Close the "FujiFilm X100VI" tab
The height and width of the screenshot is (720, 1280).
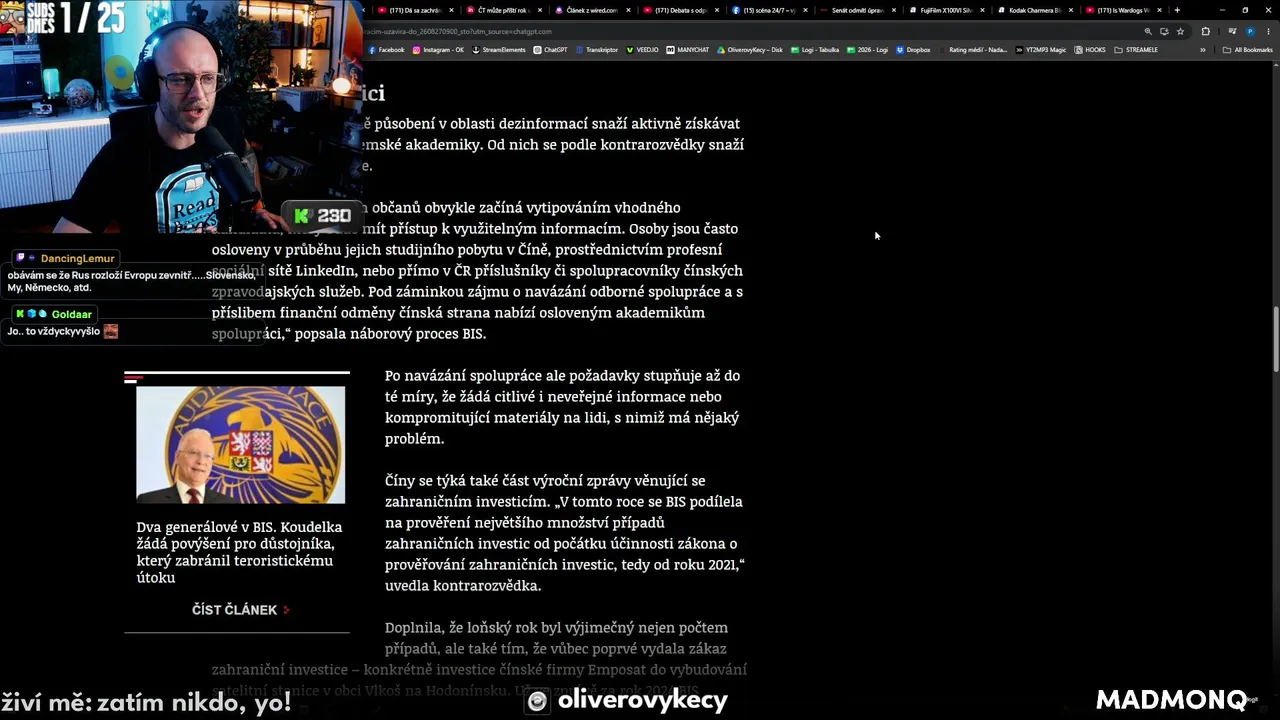[982, 10]
